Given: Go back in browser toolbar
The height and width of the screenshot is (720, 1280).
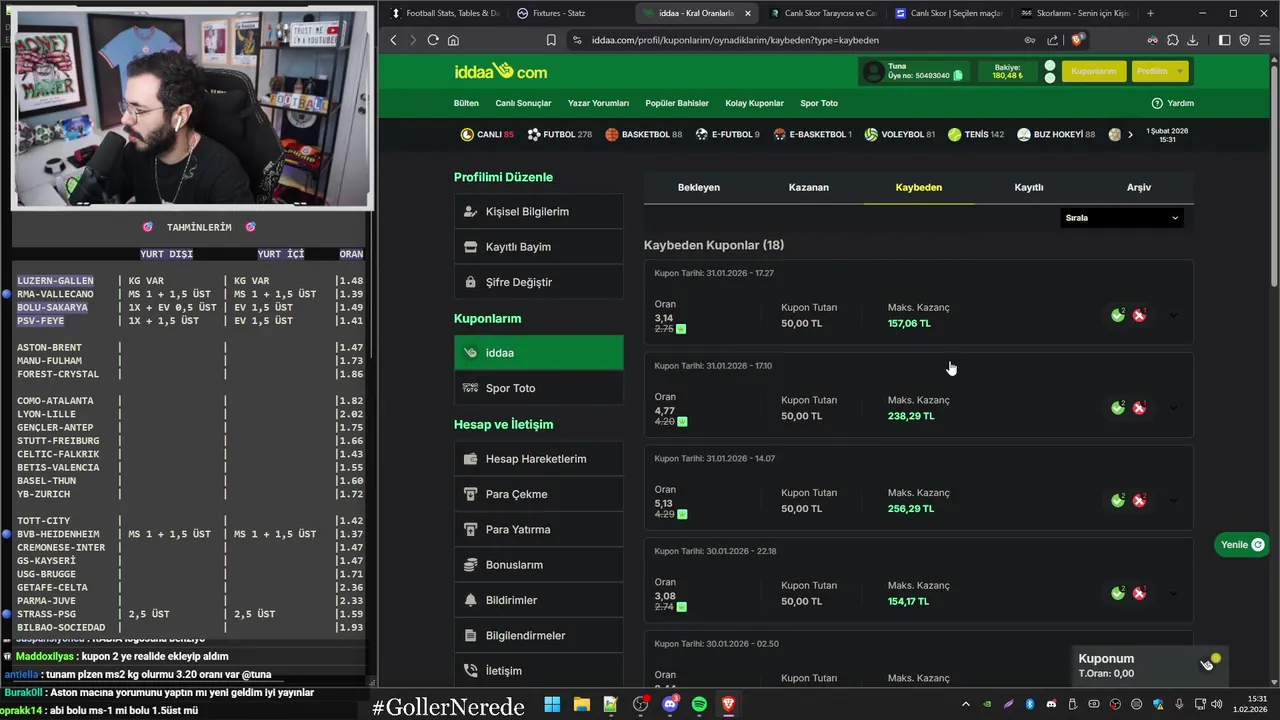Looking at the screenshot, I should 393,40.
